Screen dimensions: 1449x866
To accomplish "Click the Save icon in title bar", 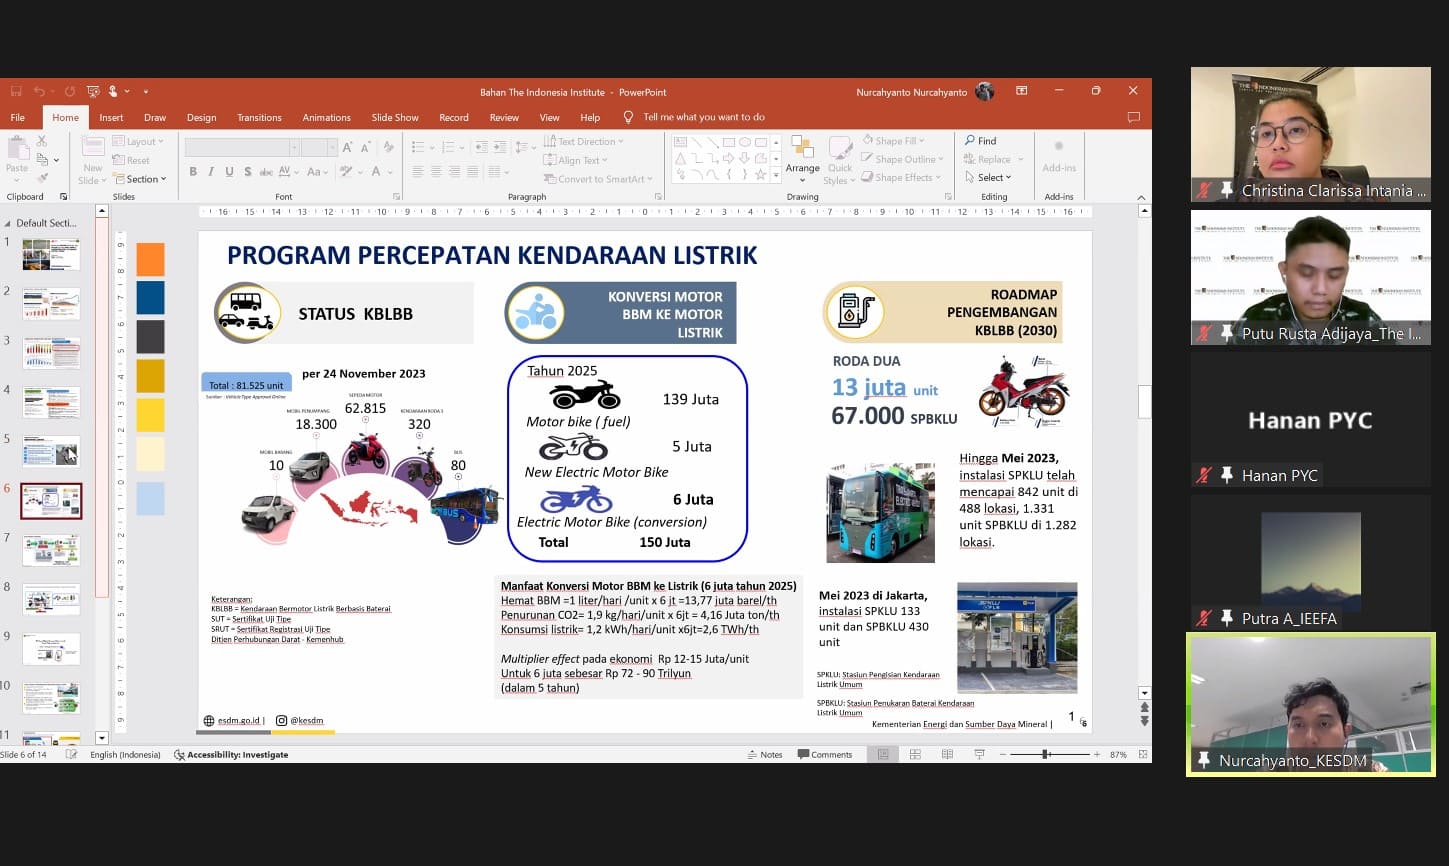I will pyautogui.click(x=16, y=92).
